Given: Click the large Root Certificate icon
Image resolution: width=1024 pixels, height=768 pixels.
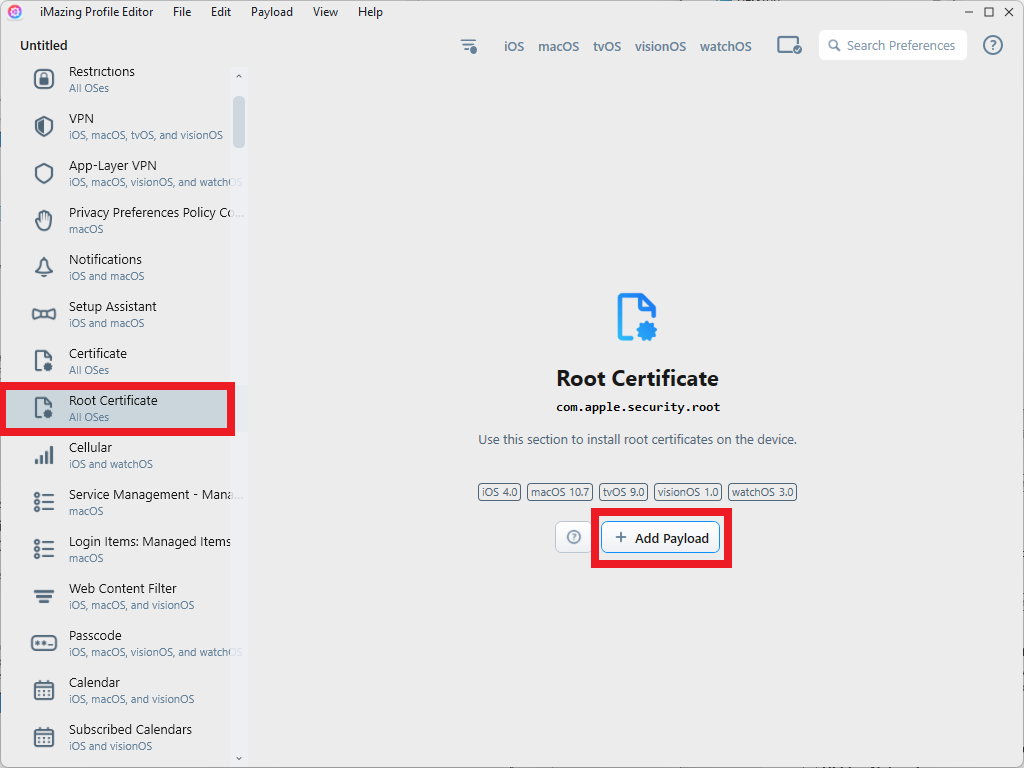Looking at the screenshot, I should pos(637,317).
